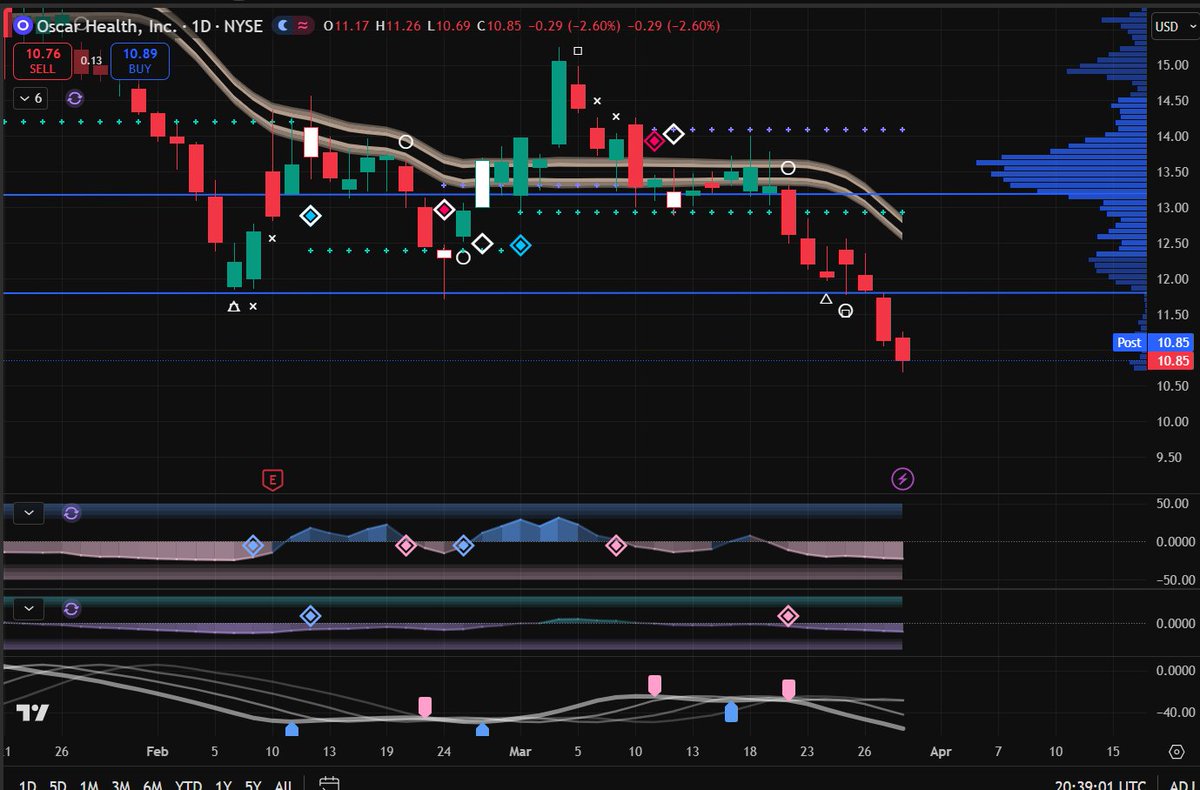The width and height of the screenshot is (1200, 790).
Task: Click the H11.26 high value in legend
Action: pos(398,26)
